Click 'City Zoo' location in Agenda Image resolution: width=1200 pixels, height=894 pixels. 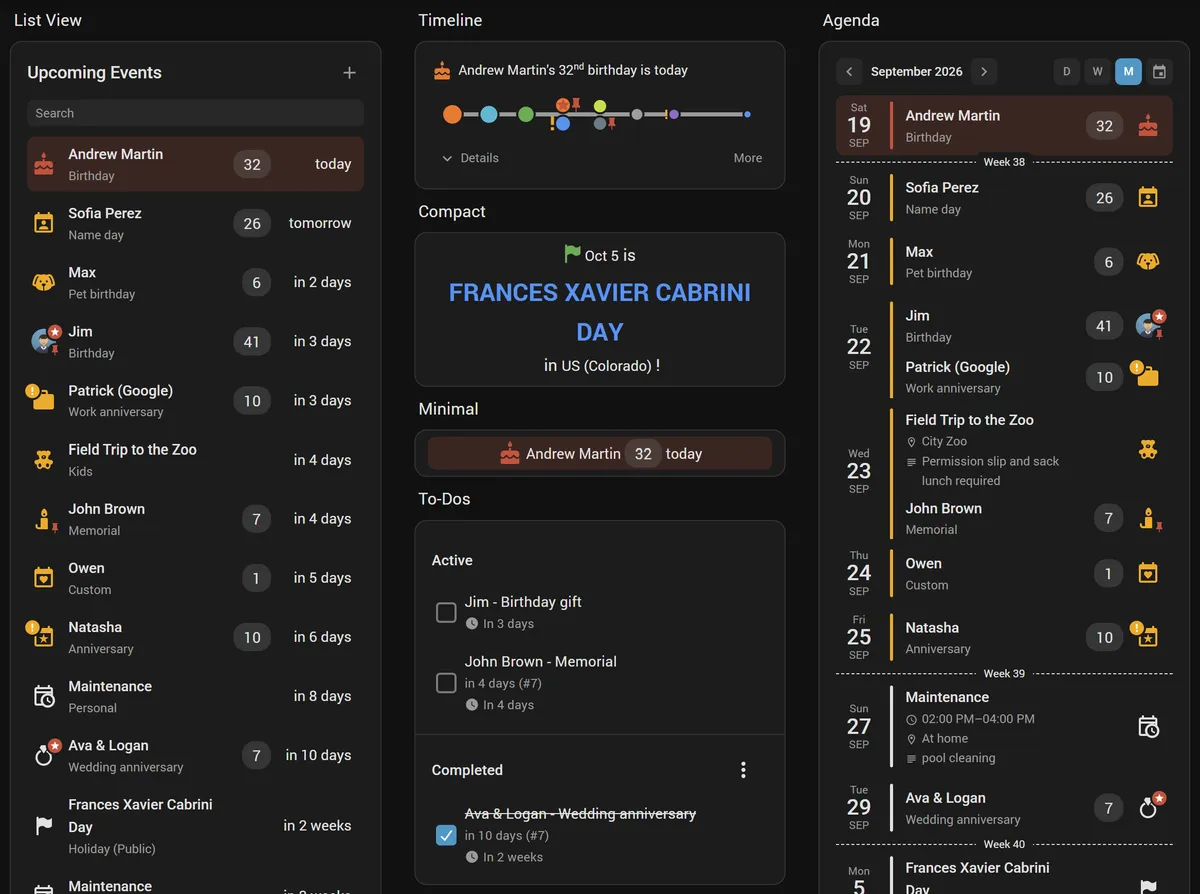click(944, 441)
